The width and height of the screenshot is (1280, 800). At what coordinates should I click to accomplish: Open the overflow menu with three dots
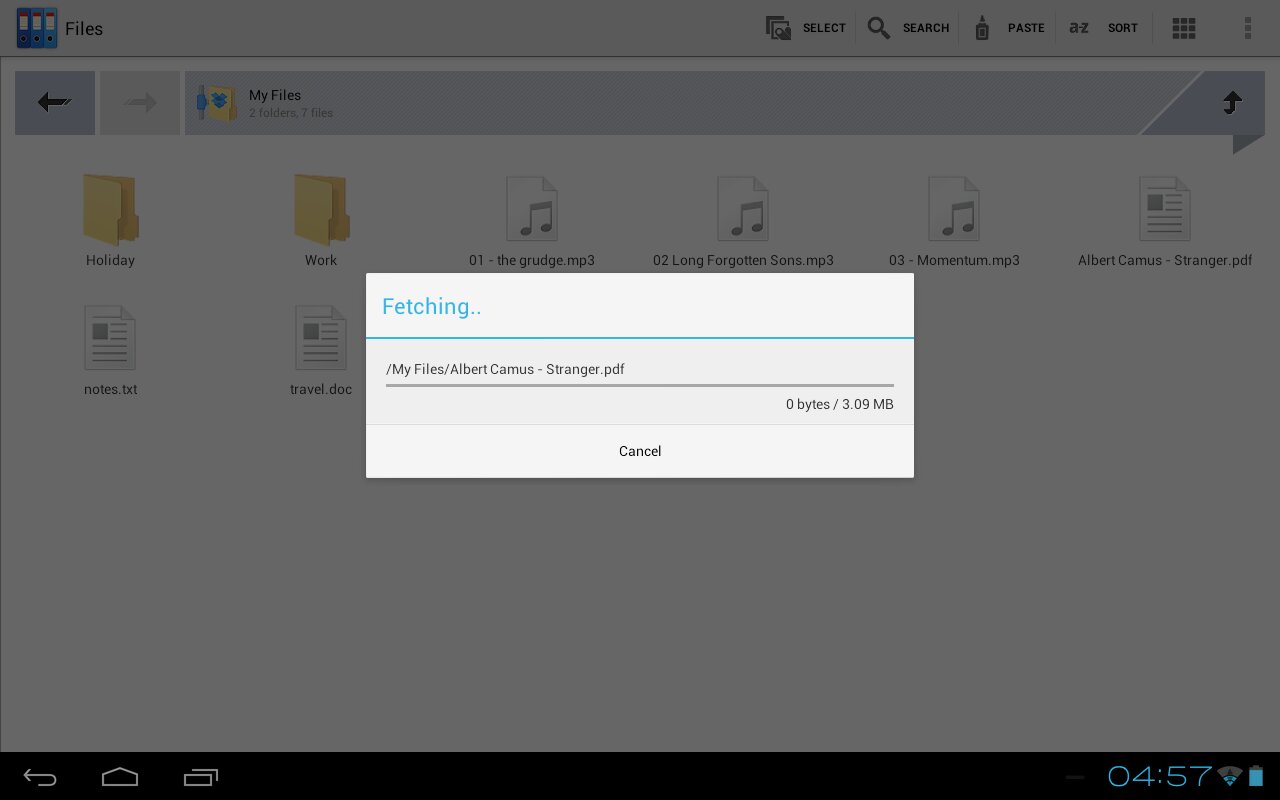point(1248,28)
